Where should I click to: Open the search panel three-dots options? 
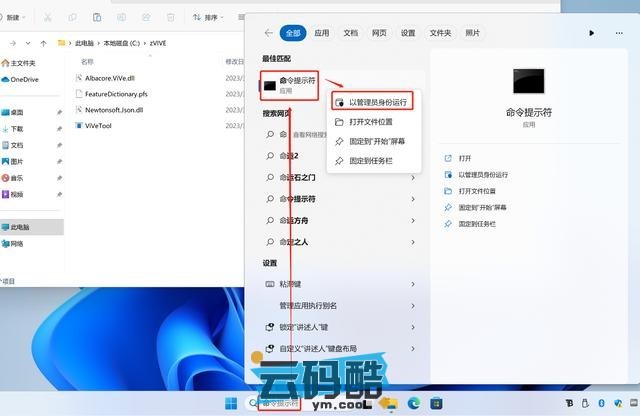[x=621, y=33]
